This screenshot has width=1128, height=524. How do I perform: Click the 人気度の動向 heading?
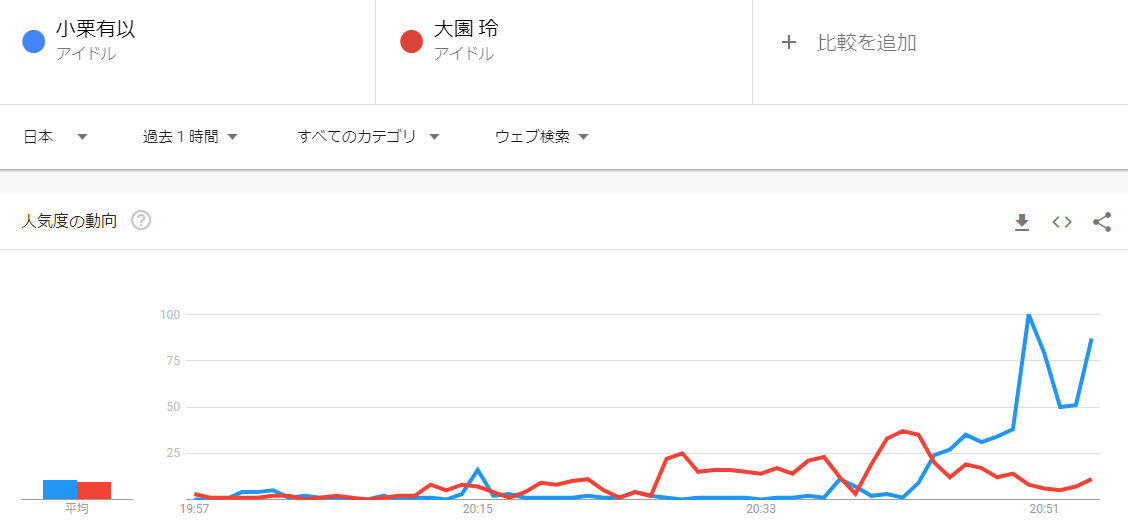pos(69,221)
